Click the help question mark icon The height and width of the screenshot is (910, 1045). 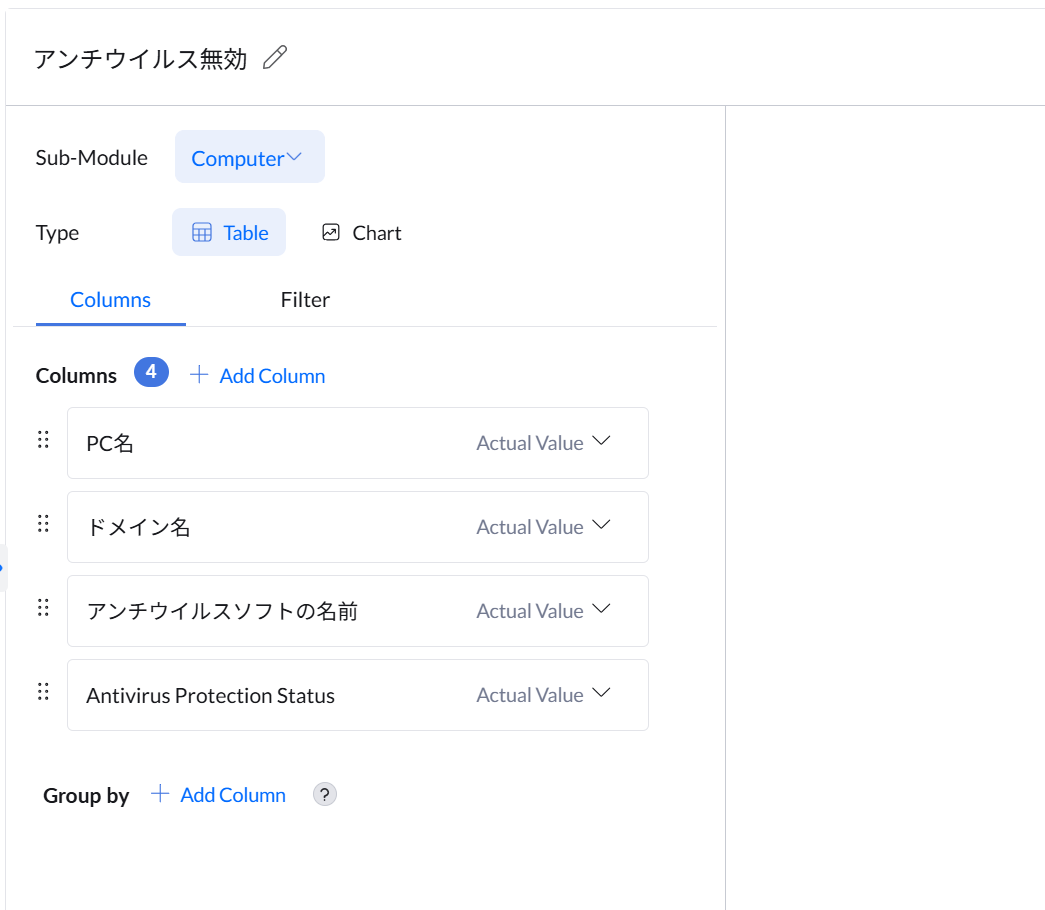[325, 794]
